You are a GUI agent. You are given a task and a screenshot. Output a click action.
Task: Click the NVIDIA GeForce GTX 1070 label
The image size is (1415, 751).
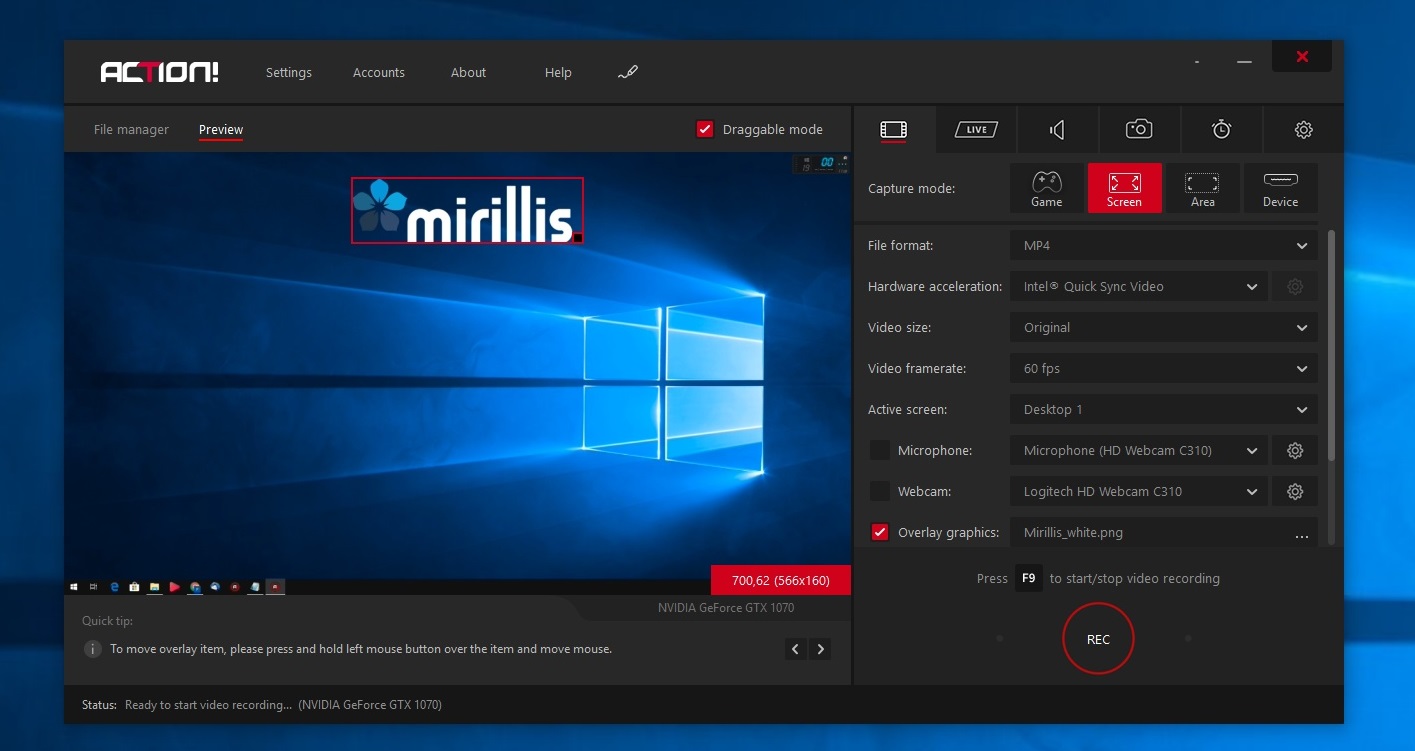[726, 607]
